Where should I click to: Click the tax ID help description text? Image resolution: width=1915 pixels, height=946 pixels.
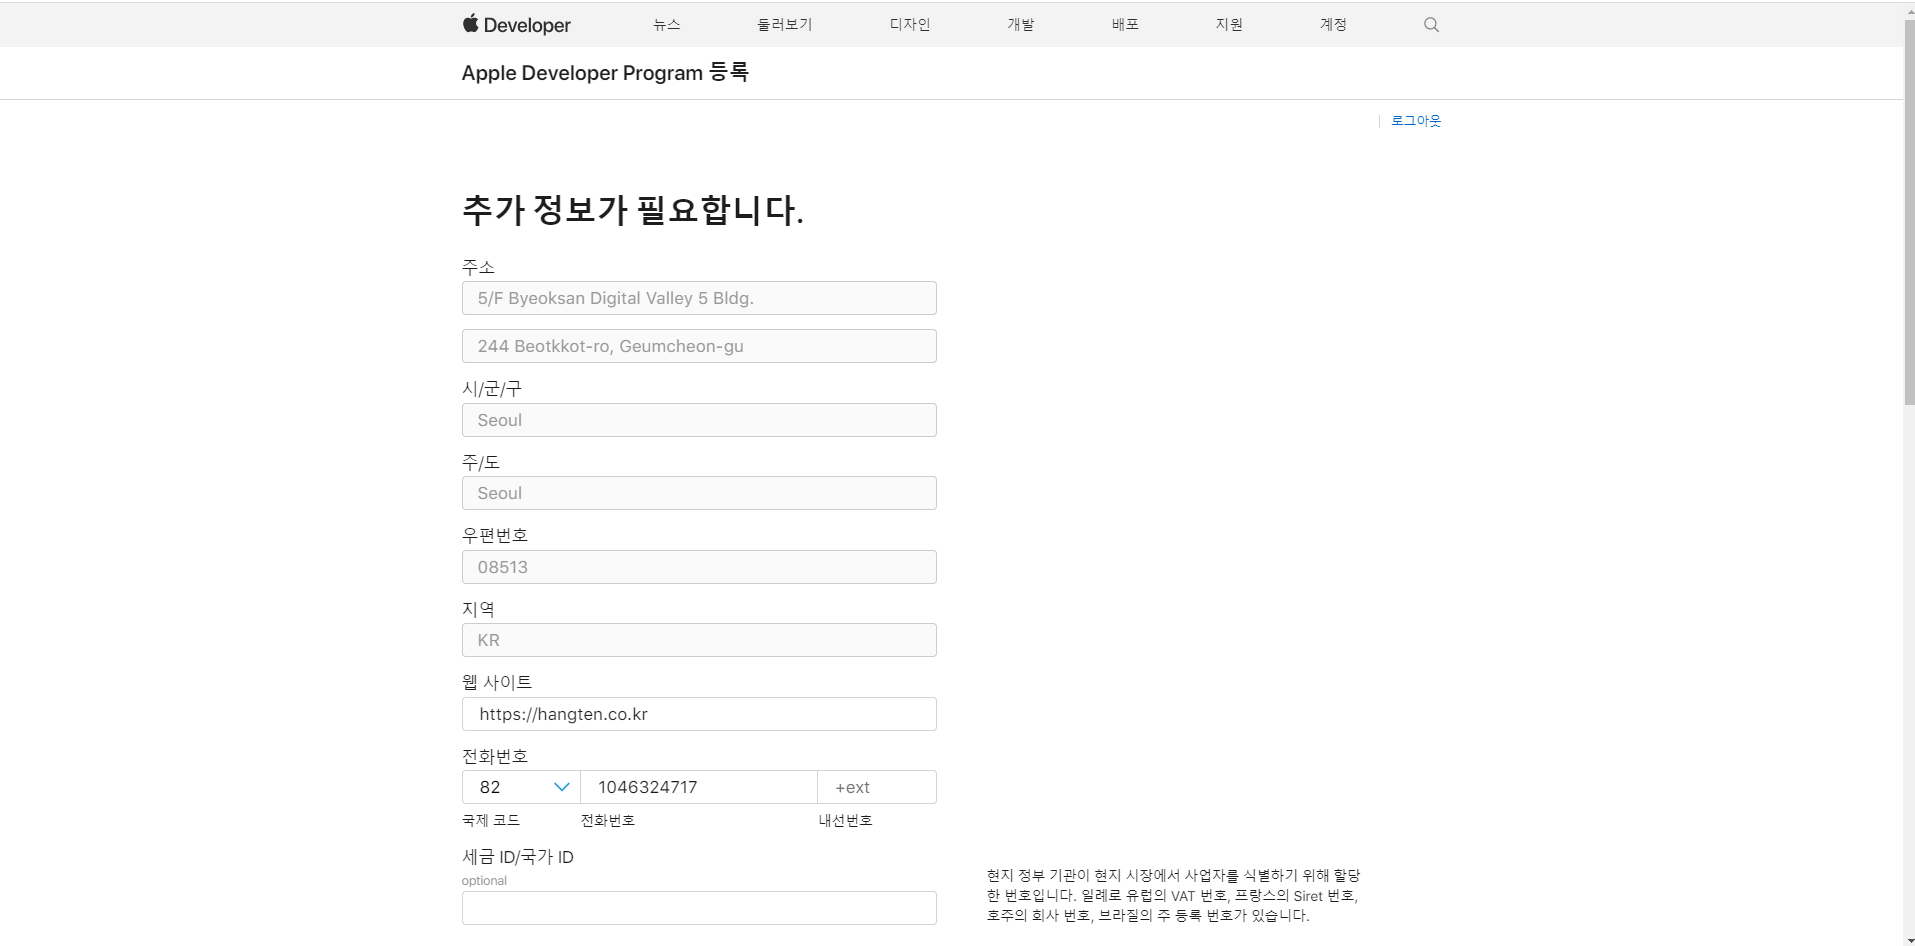click(x=1173, y=895)
